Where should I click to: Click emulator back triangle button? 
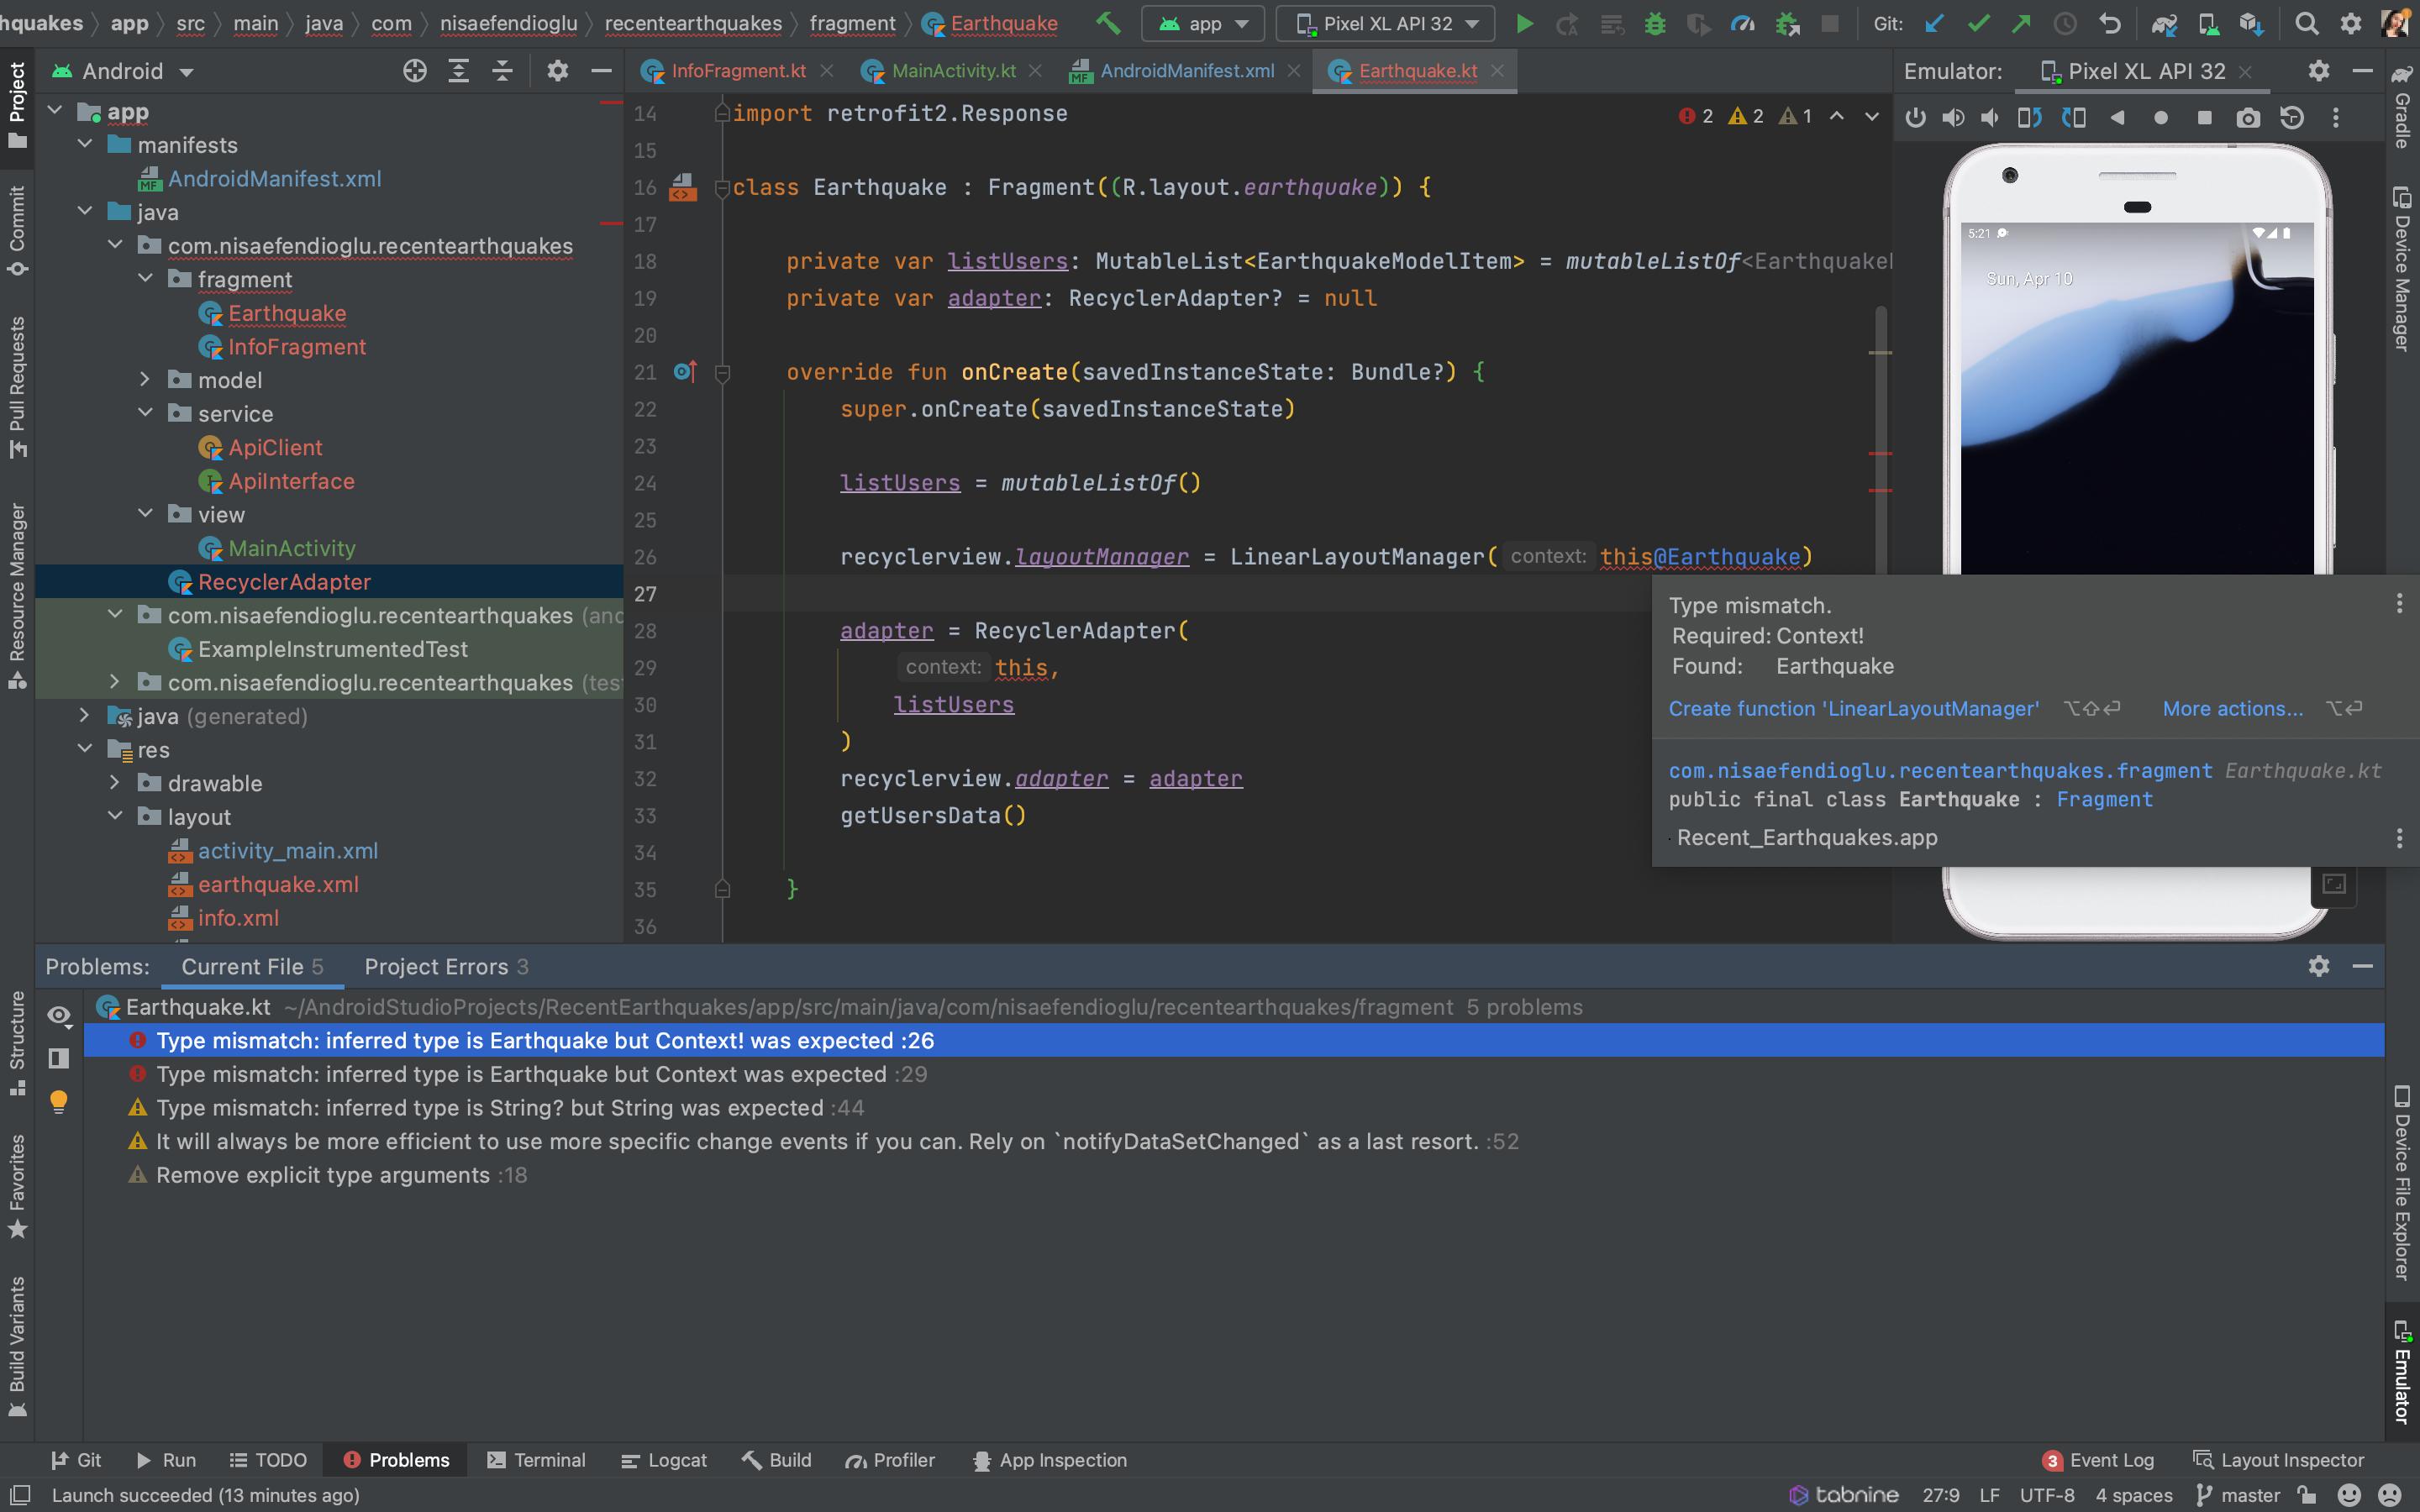2117,118
